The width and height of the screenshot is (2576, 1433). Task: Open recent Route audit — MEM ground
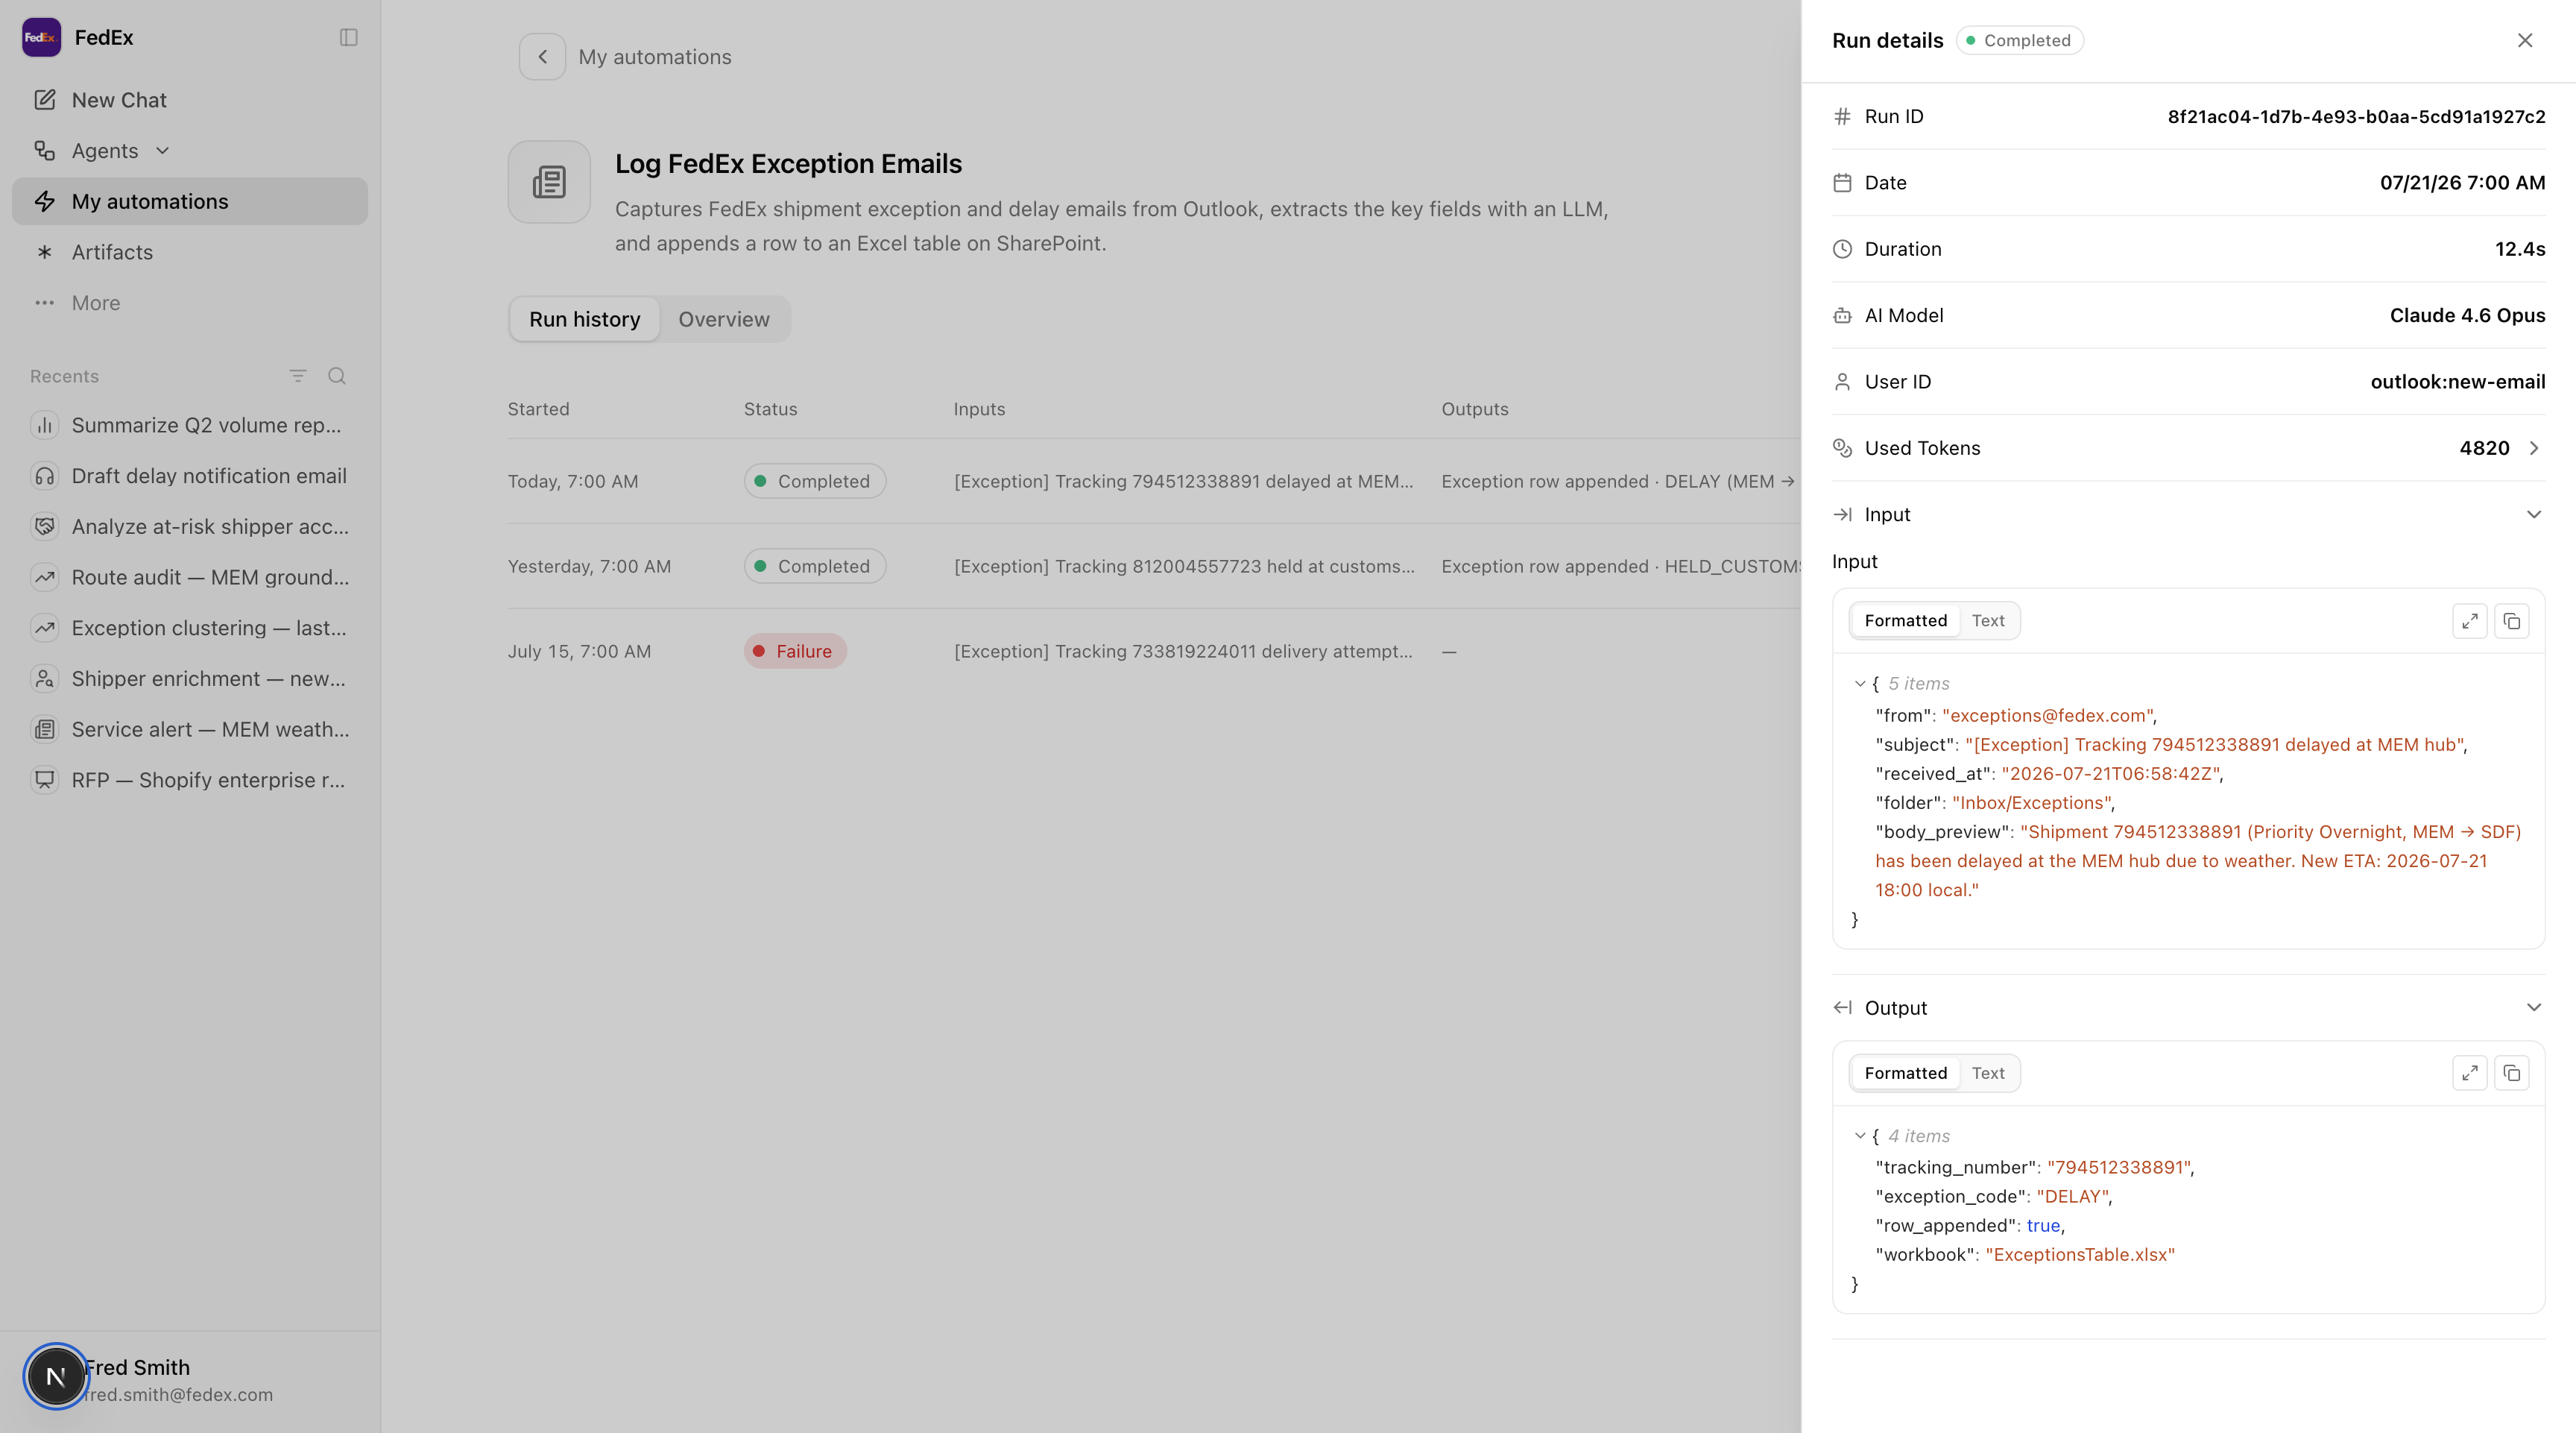click(189, 577)
